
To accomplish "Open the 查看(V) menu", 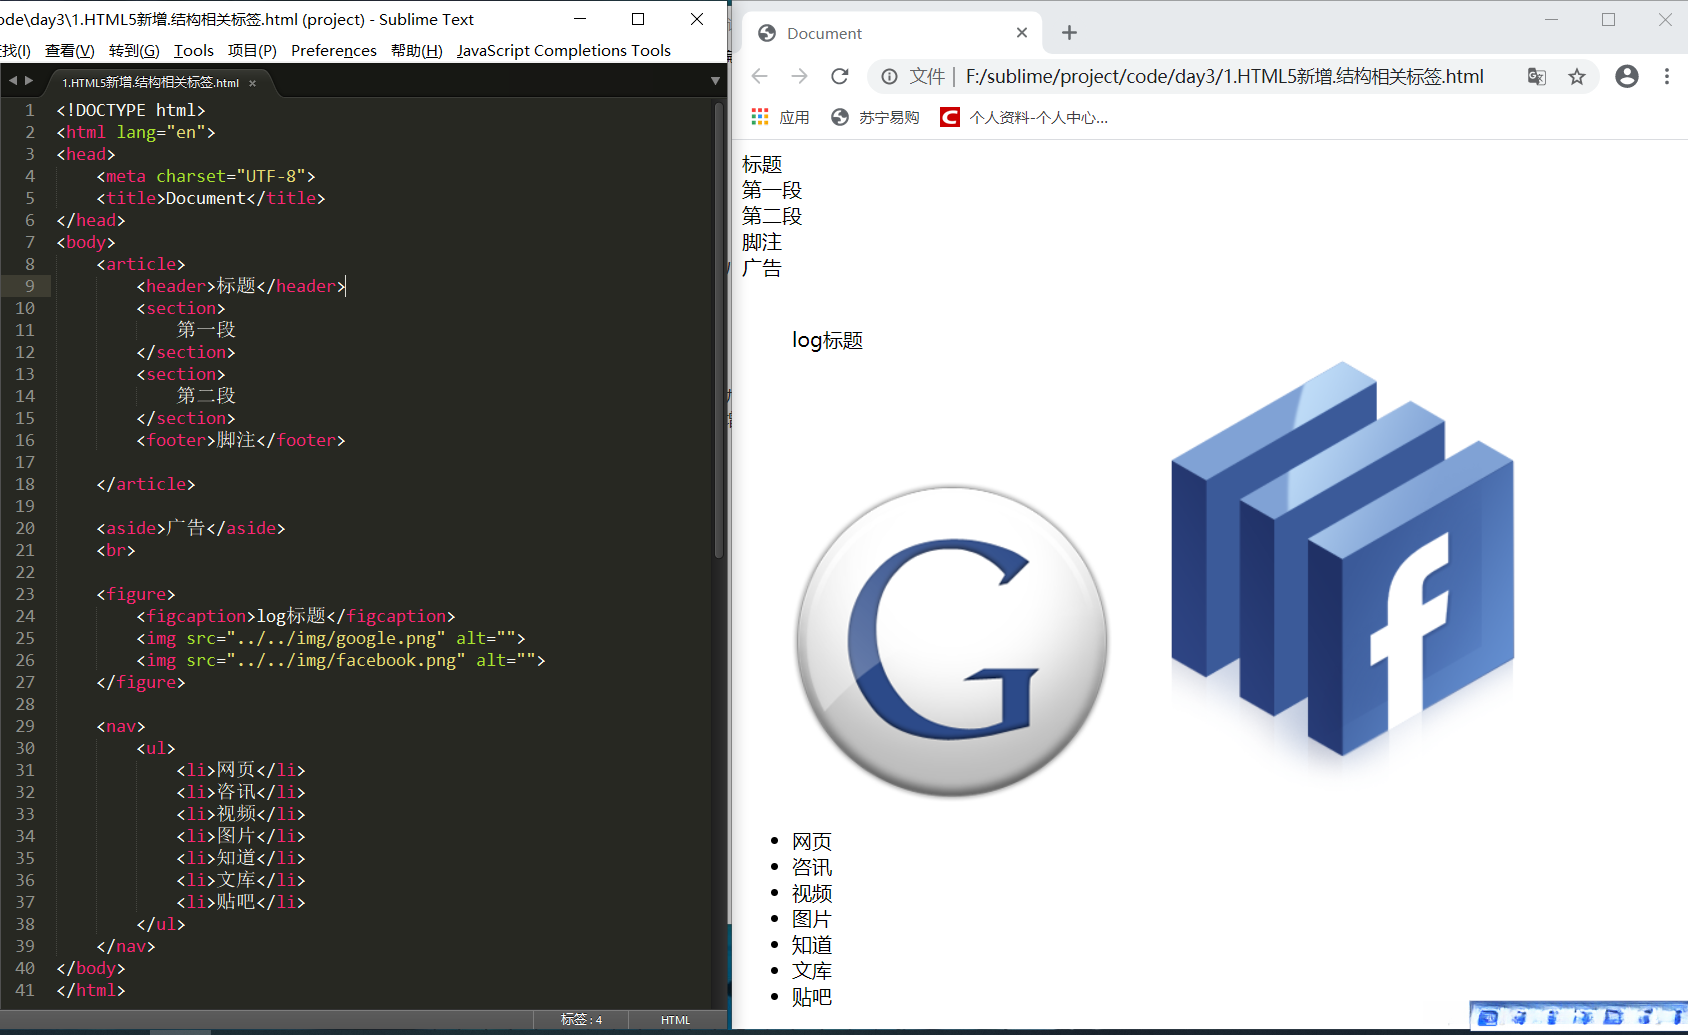I will point(70,51).
